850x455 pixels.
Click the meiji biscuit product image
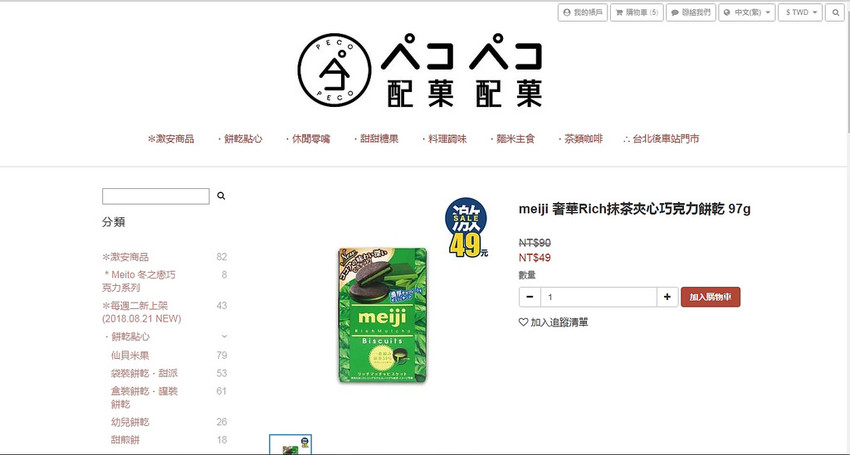pyautogui.click(x=383, y=316)
